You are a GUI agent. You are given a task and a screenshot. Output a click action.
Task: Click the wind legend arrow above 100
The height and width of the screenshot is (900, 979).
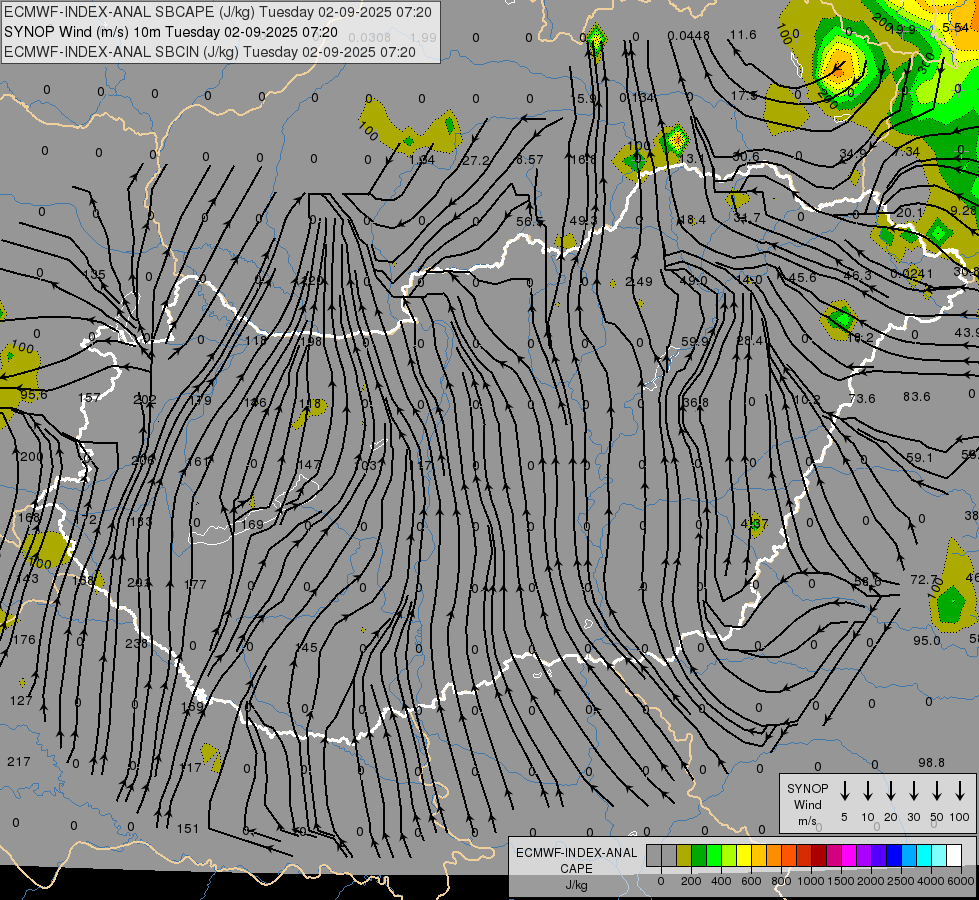pyautogui.click(x=960, y=791)
